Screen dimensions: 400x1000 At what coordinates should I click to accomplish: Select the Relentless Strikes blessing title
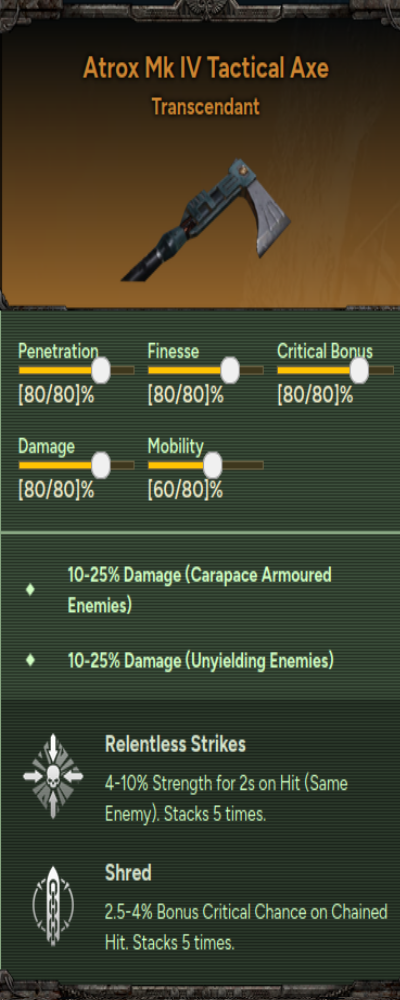(175, 744)
